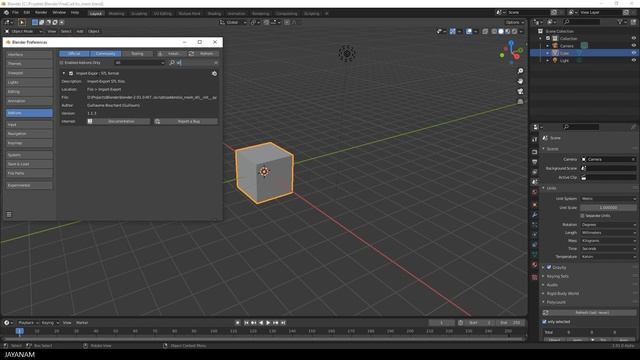Viewport: 640px width, 360px height.
Task: Jump to timeline end frame
Action: pyautogui.click(x=283, y=323)
